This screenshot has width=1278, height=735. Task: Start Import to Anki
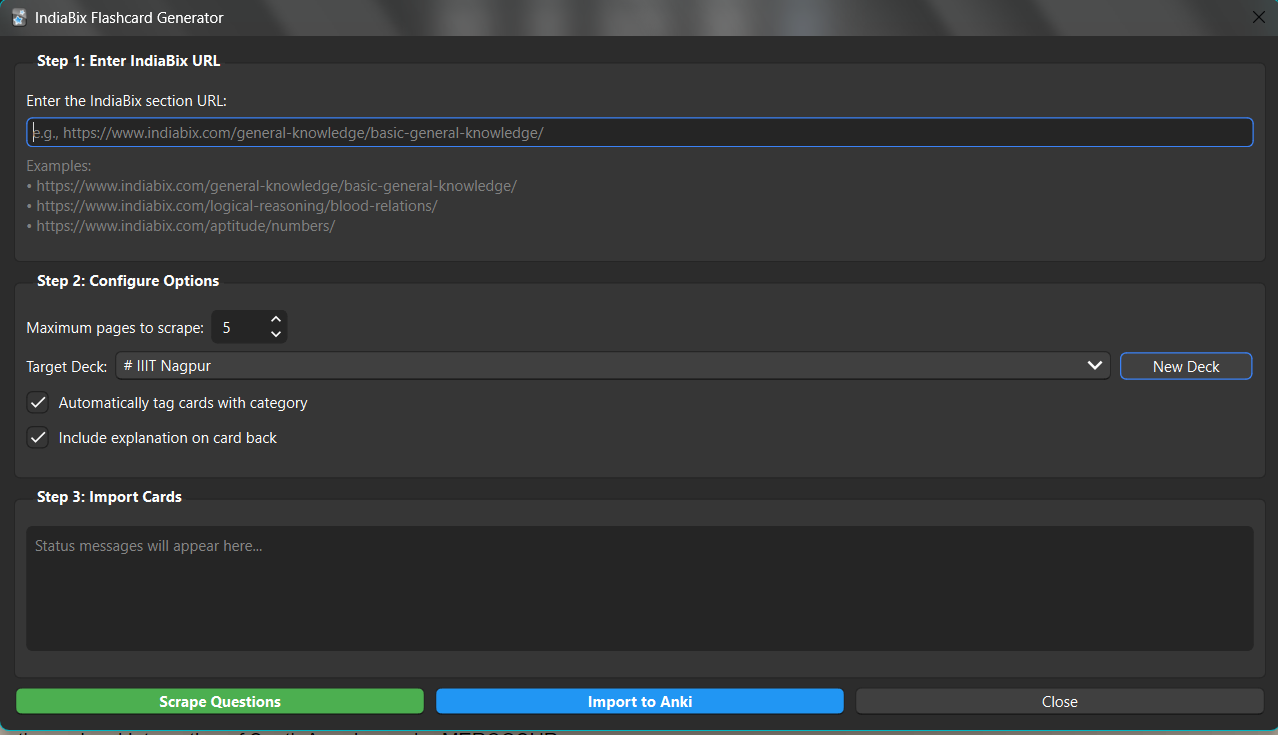coord(639,701)
